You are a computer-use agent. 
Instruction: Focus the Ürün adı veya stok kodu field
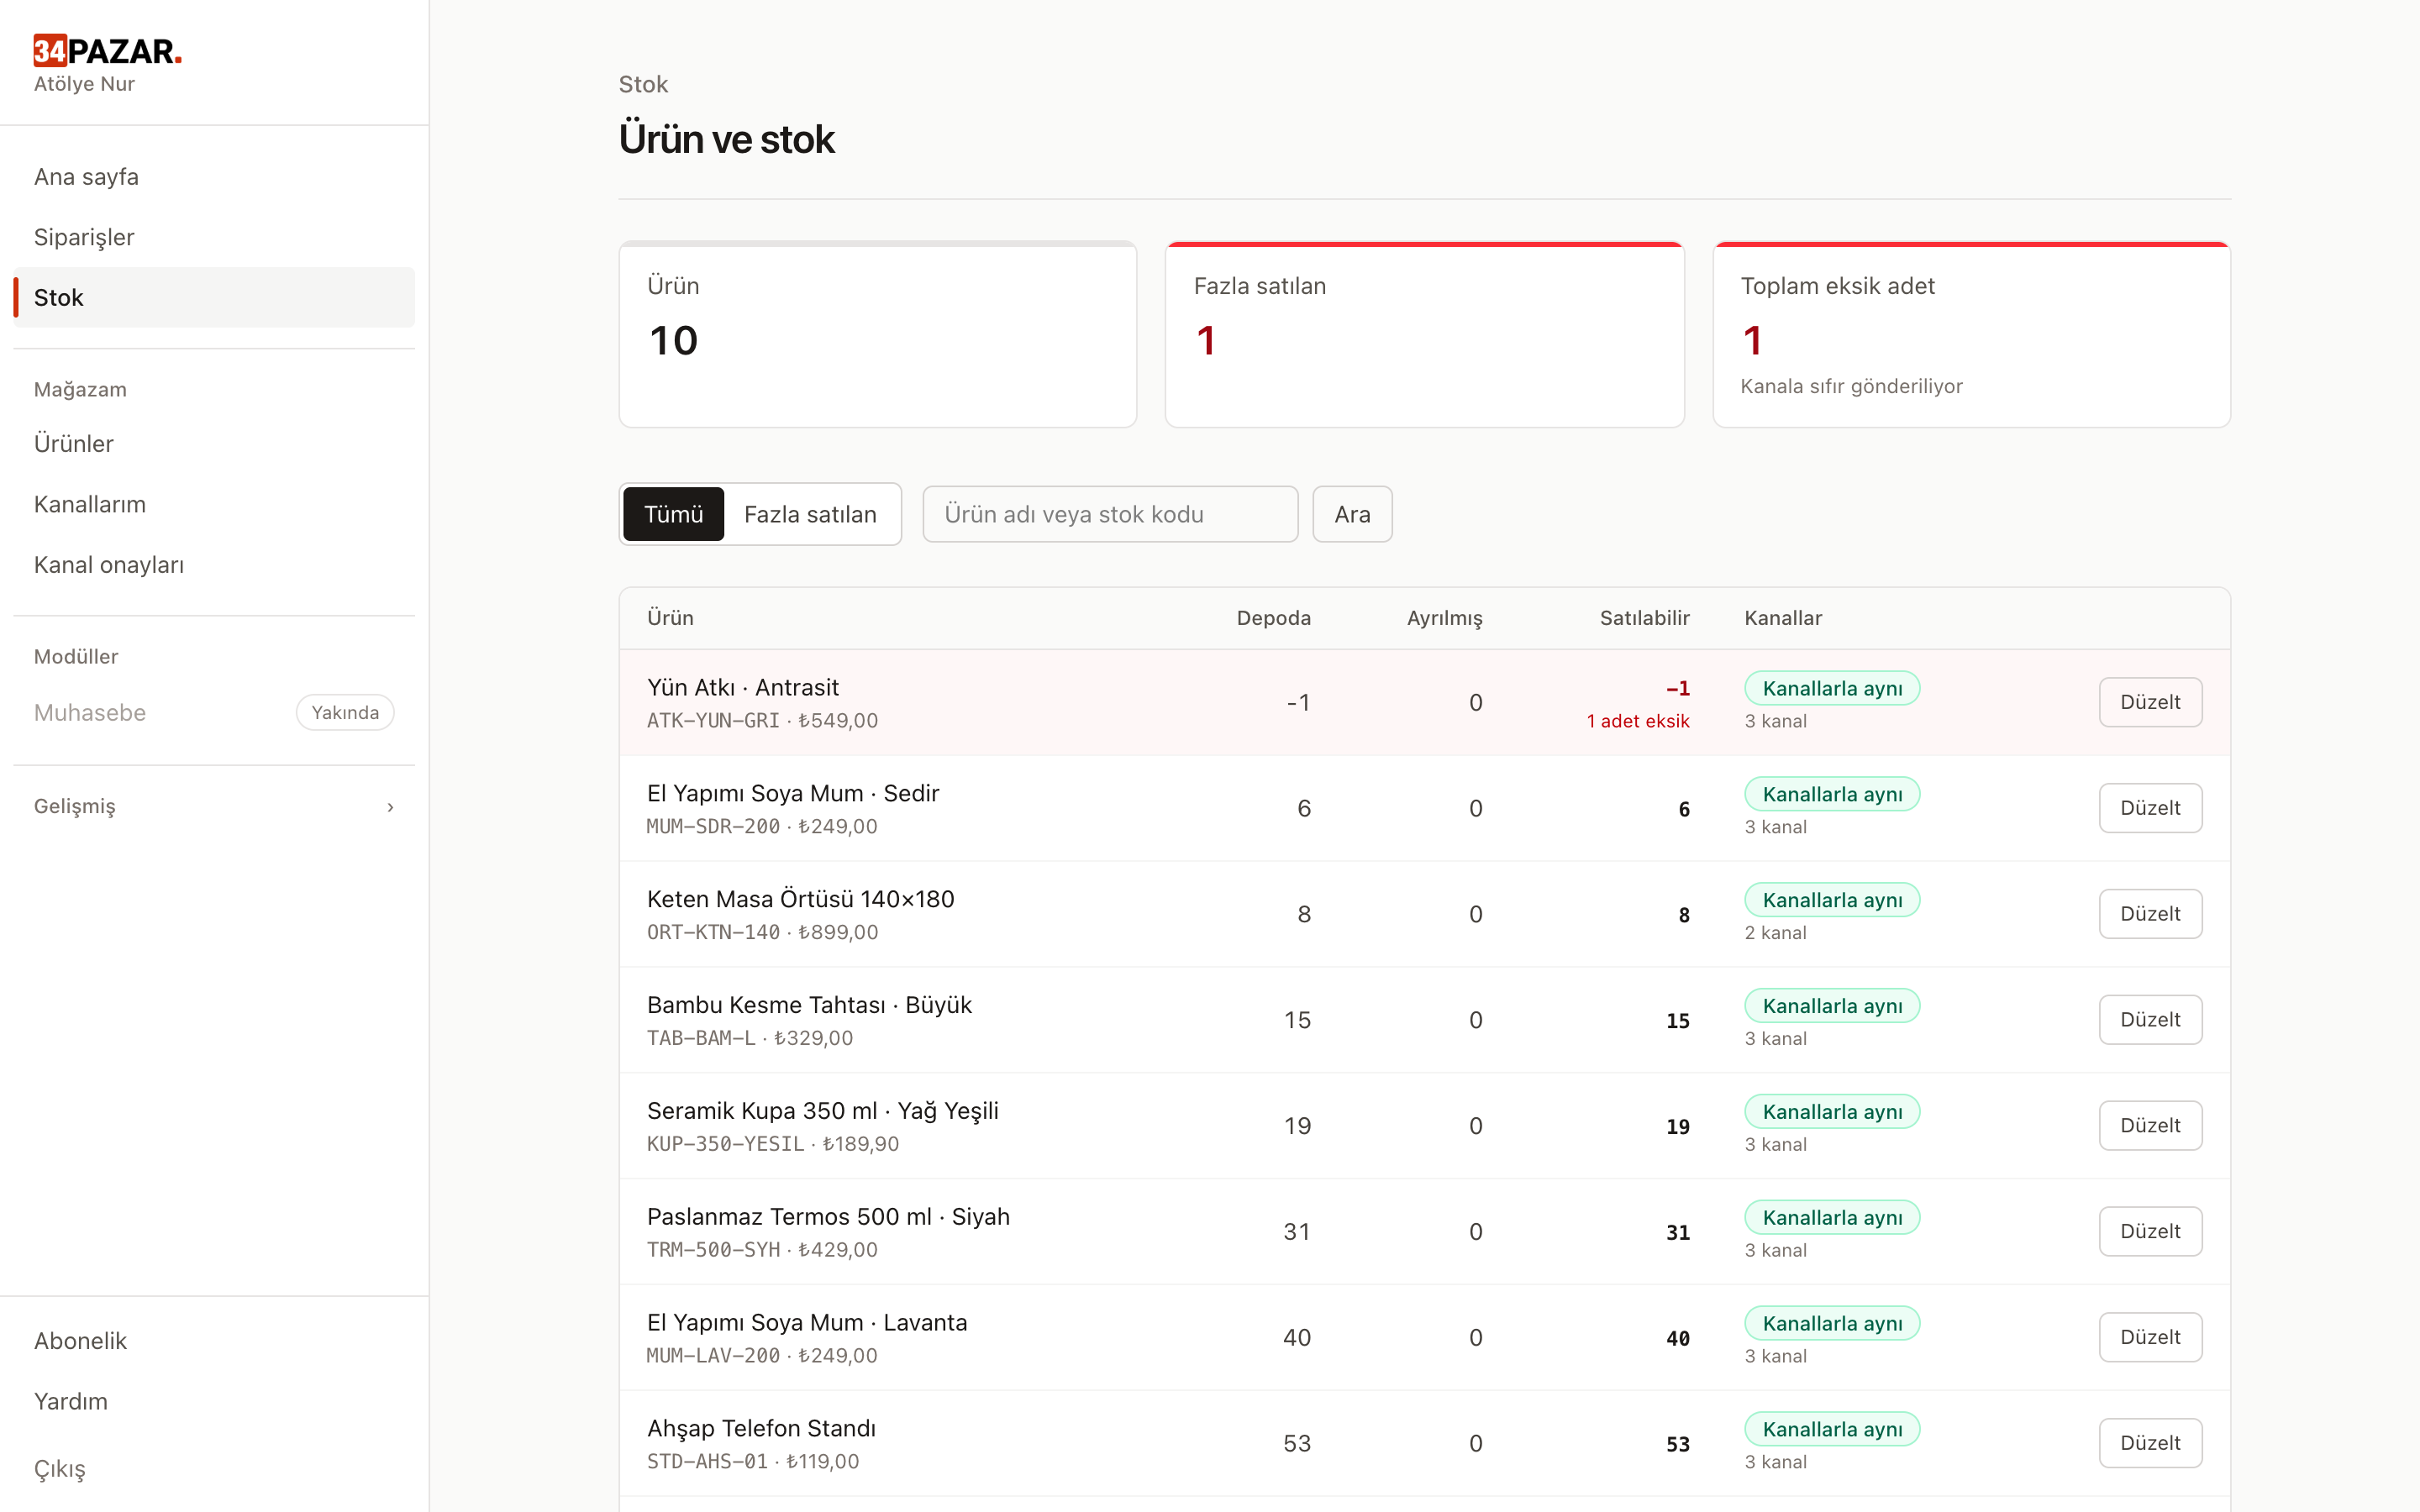tap(1110, 514)
